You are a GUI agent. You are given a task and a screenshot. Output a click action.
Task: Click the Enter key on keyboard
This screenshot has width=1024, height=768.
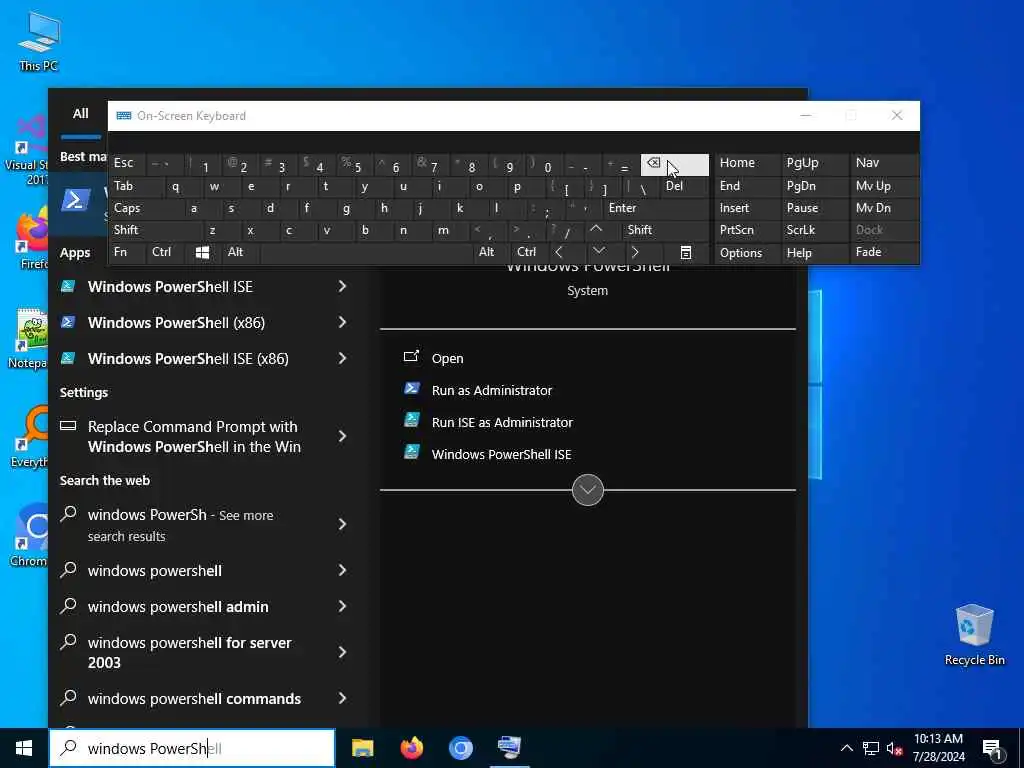655,208
